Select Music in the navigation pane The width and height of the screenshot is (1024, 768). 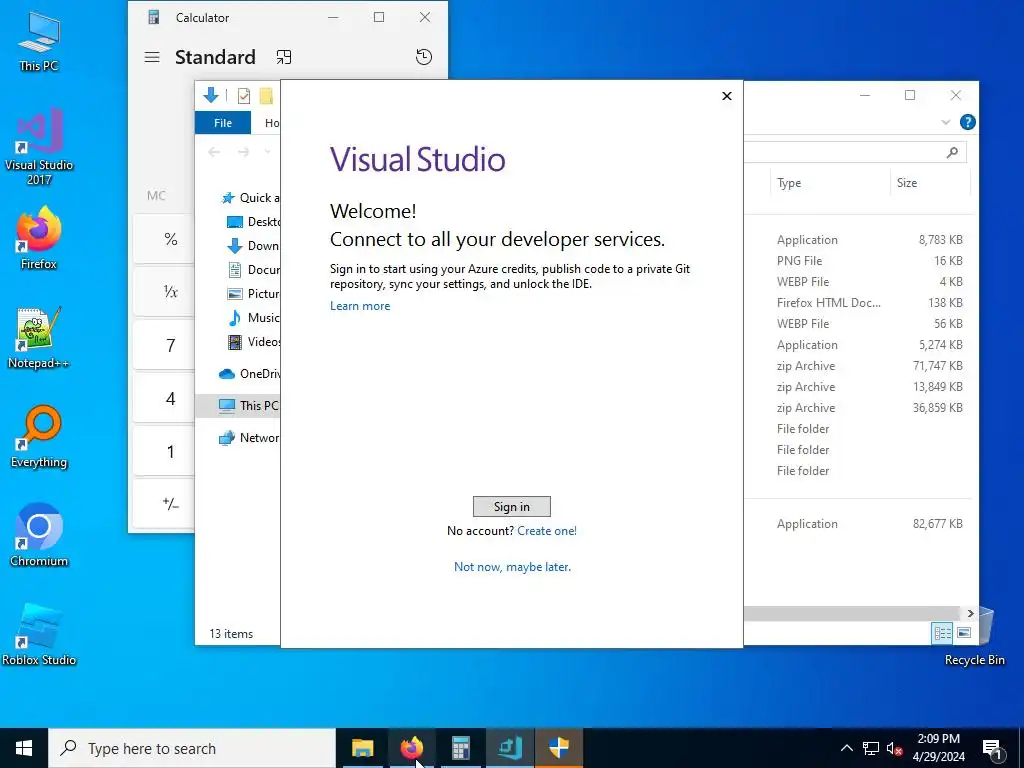click(x=253, y=318)
